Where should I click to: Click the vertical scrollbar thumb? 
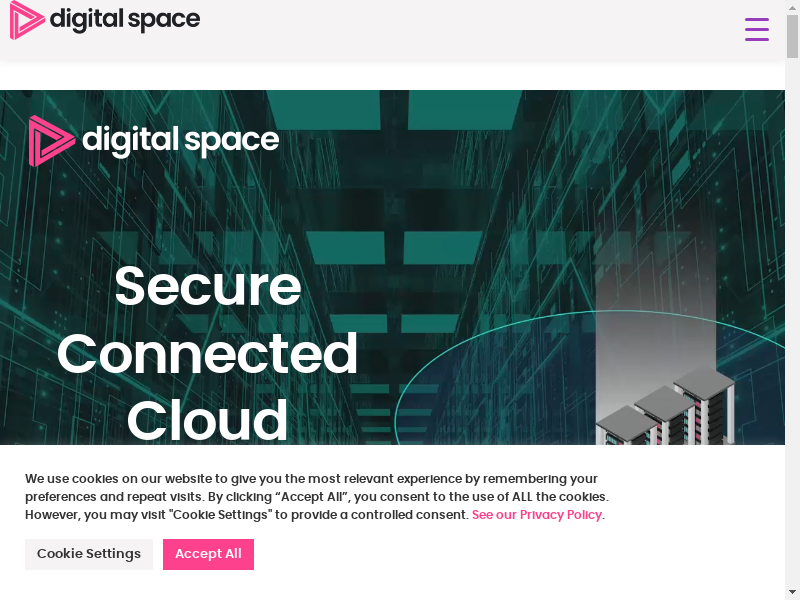[792, 37]
